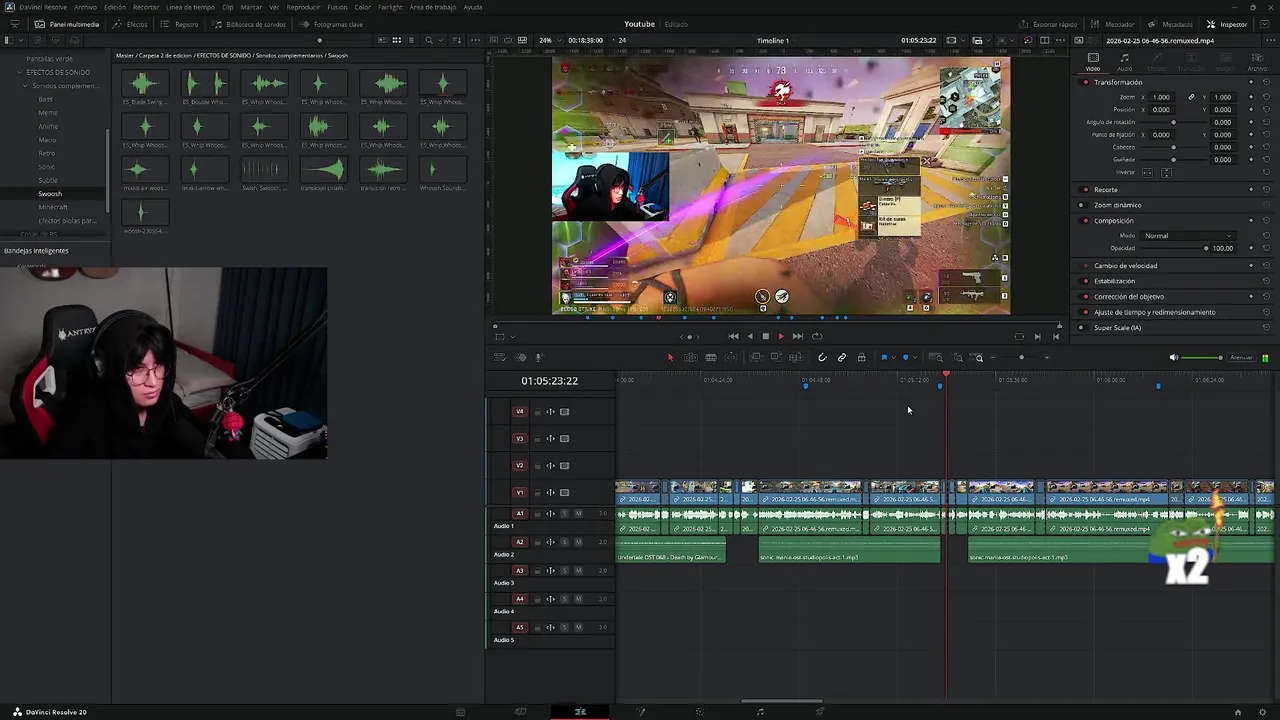The height and width of the screenshot is (720, 1280).
Task: Jump to first frame transport button
Action: 733,336
